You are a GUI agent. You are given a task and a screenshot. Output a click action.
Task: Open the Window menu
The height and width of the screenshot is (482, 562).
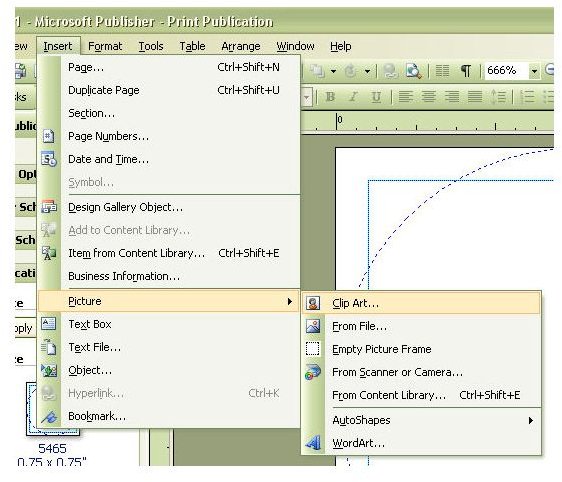point(295,46)
